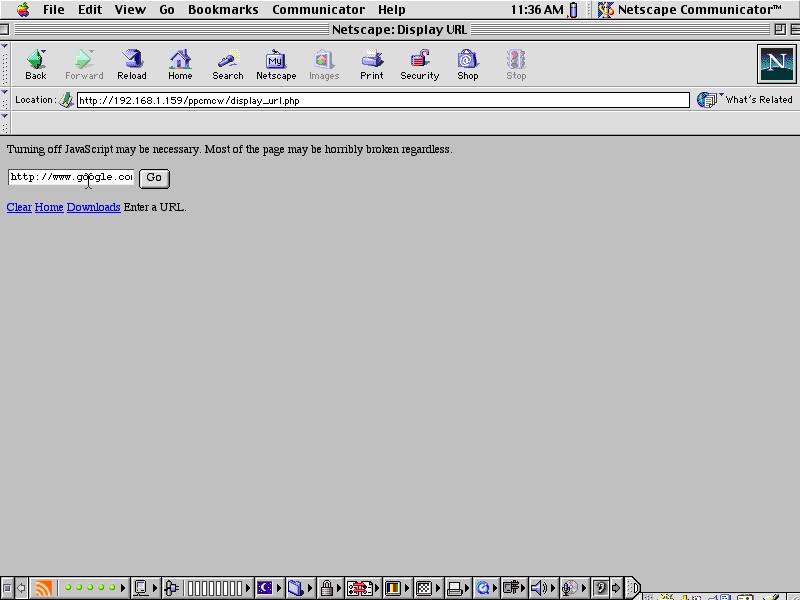Click the window collapse box in title bar

coord(795,30)
